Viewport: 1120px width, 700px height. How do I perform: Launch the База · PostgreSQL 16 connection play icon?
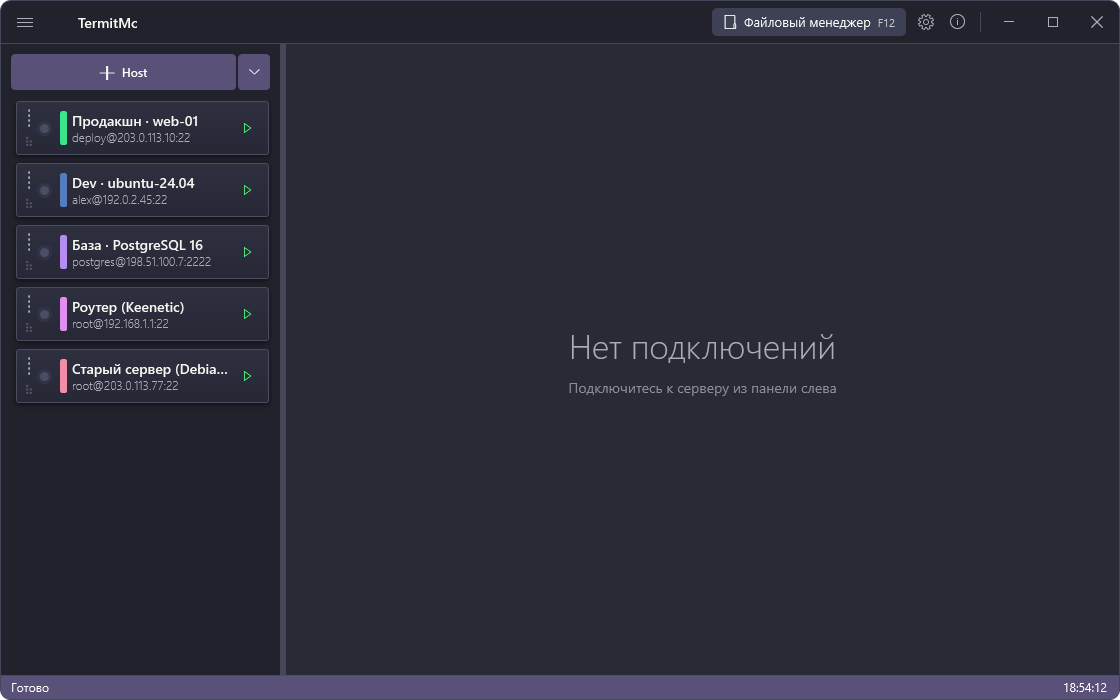click(247, 252)
